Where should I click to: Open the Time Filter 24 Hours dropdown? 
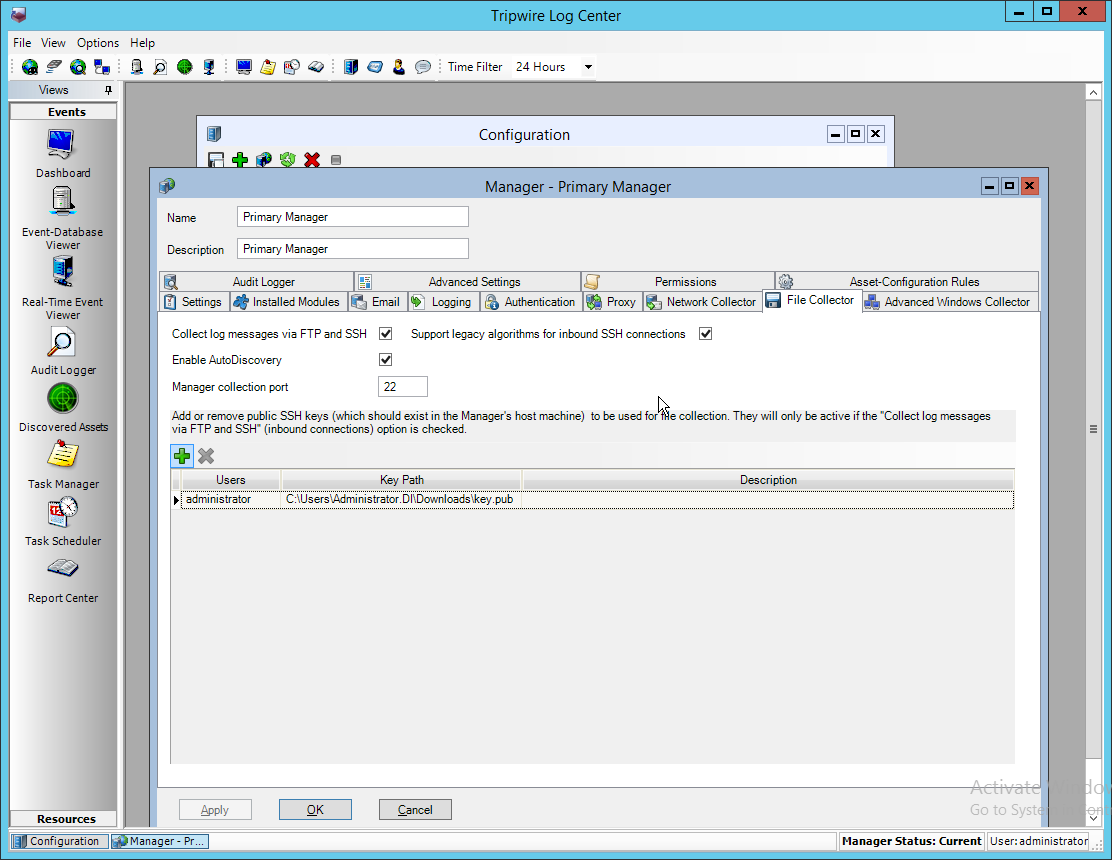(588, 67)
